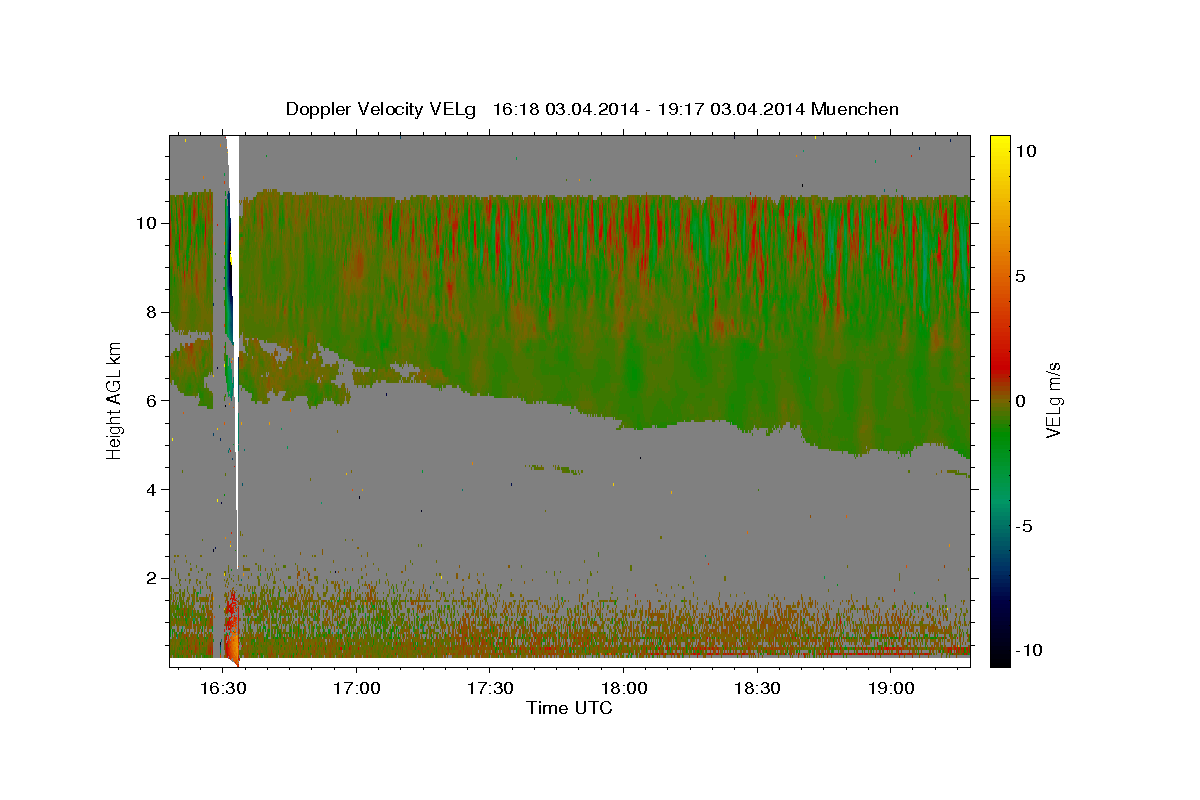This screenshot has width=1200, height=800.
Task: Click the height tick label 4
Action: [152, 489]
